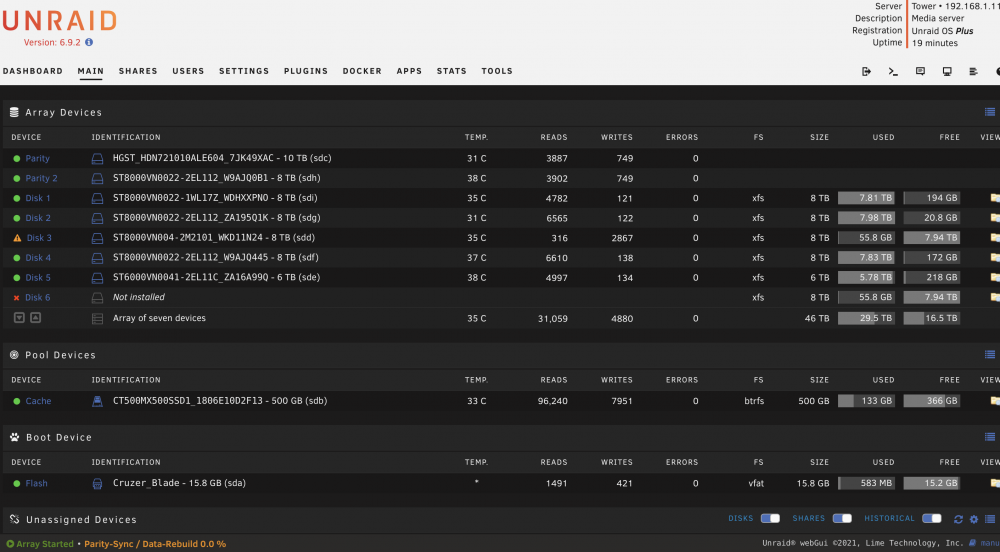This screenshot has height=552, width=1000.
Task: Refresh unassigned devices
Action: point(958,519)
